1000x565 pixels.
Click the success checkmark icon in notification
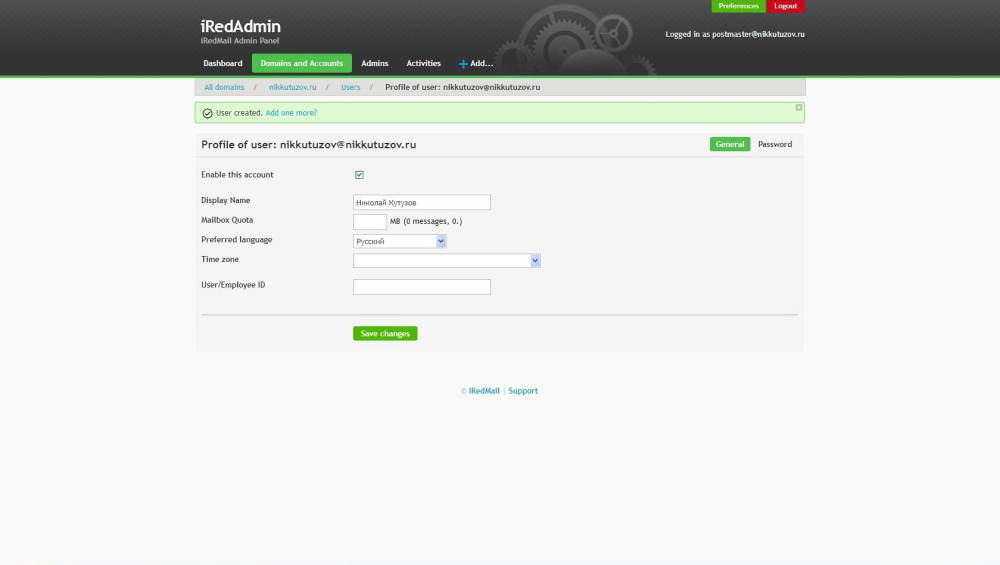207,114
